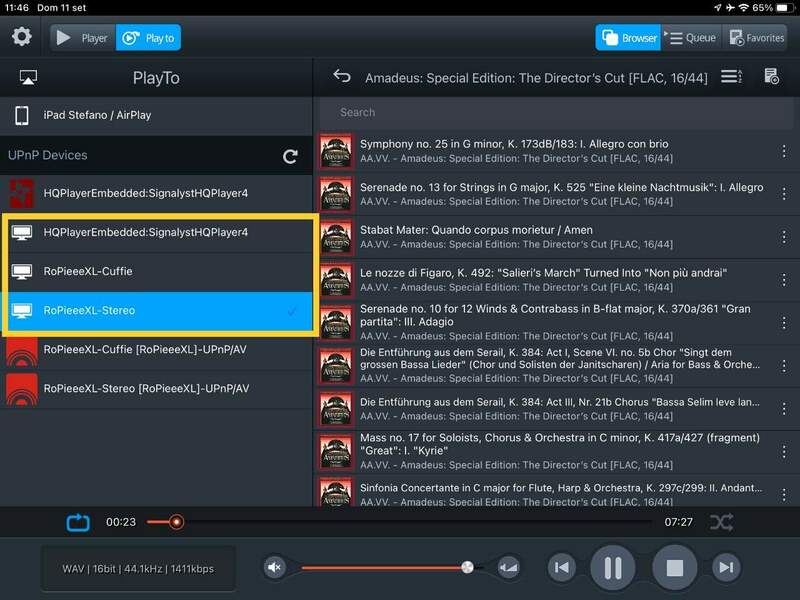
Task: Open the list view options icon
Action: [x=731, y=77]
